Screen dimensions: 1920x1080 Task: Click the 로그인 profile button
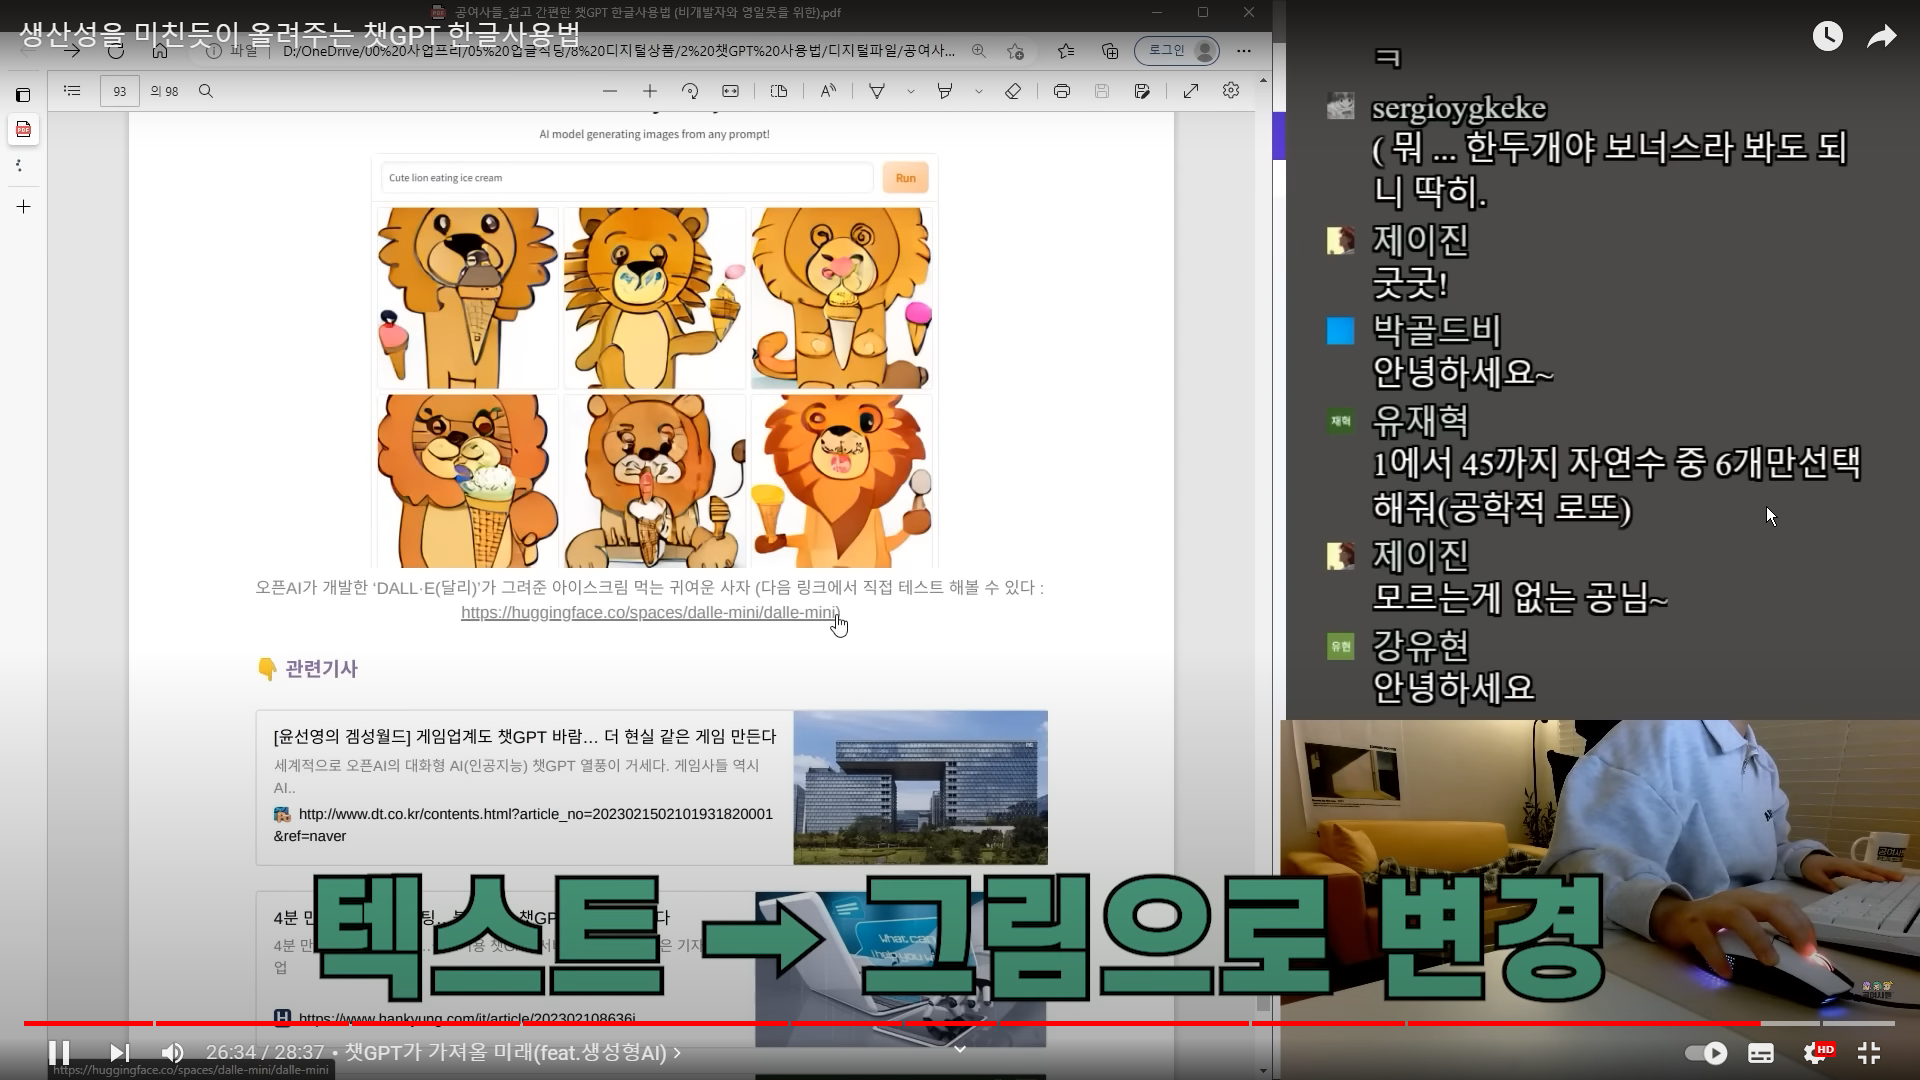click(x=1177, y=50)
